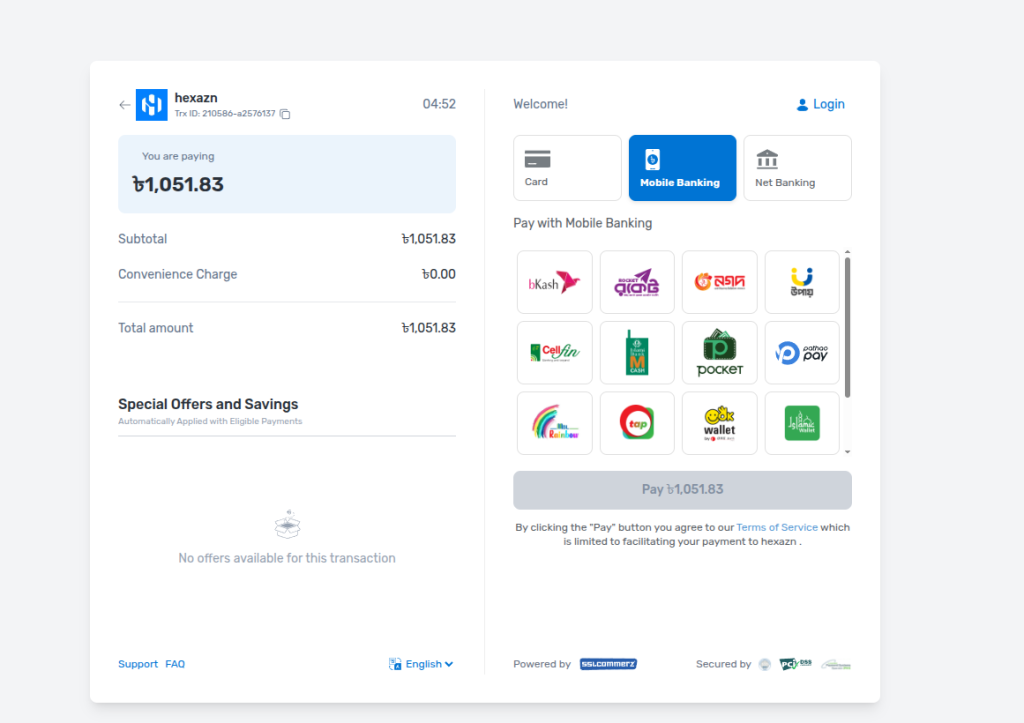
Task: Copy the transaction ID
Action: pos(285,114)
